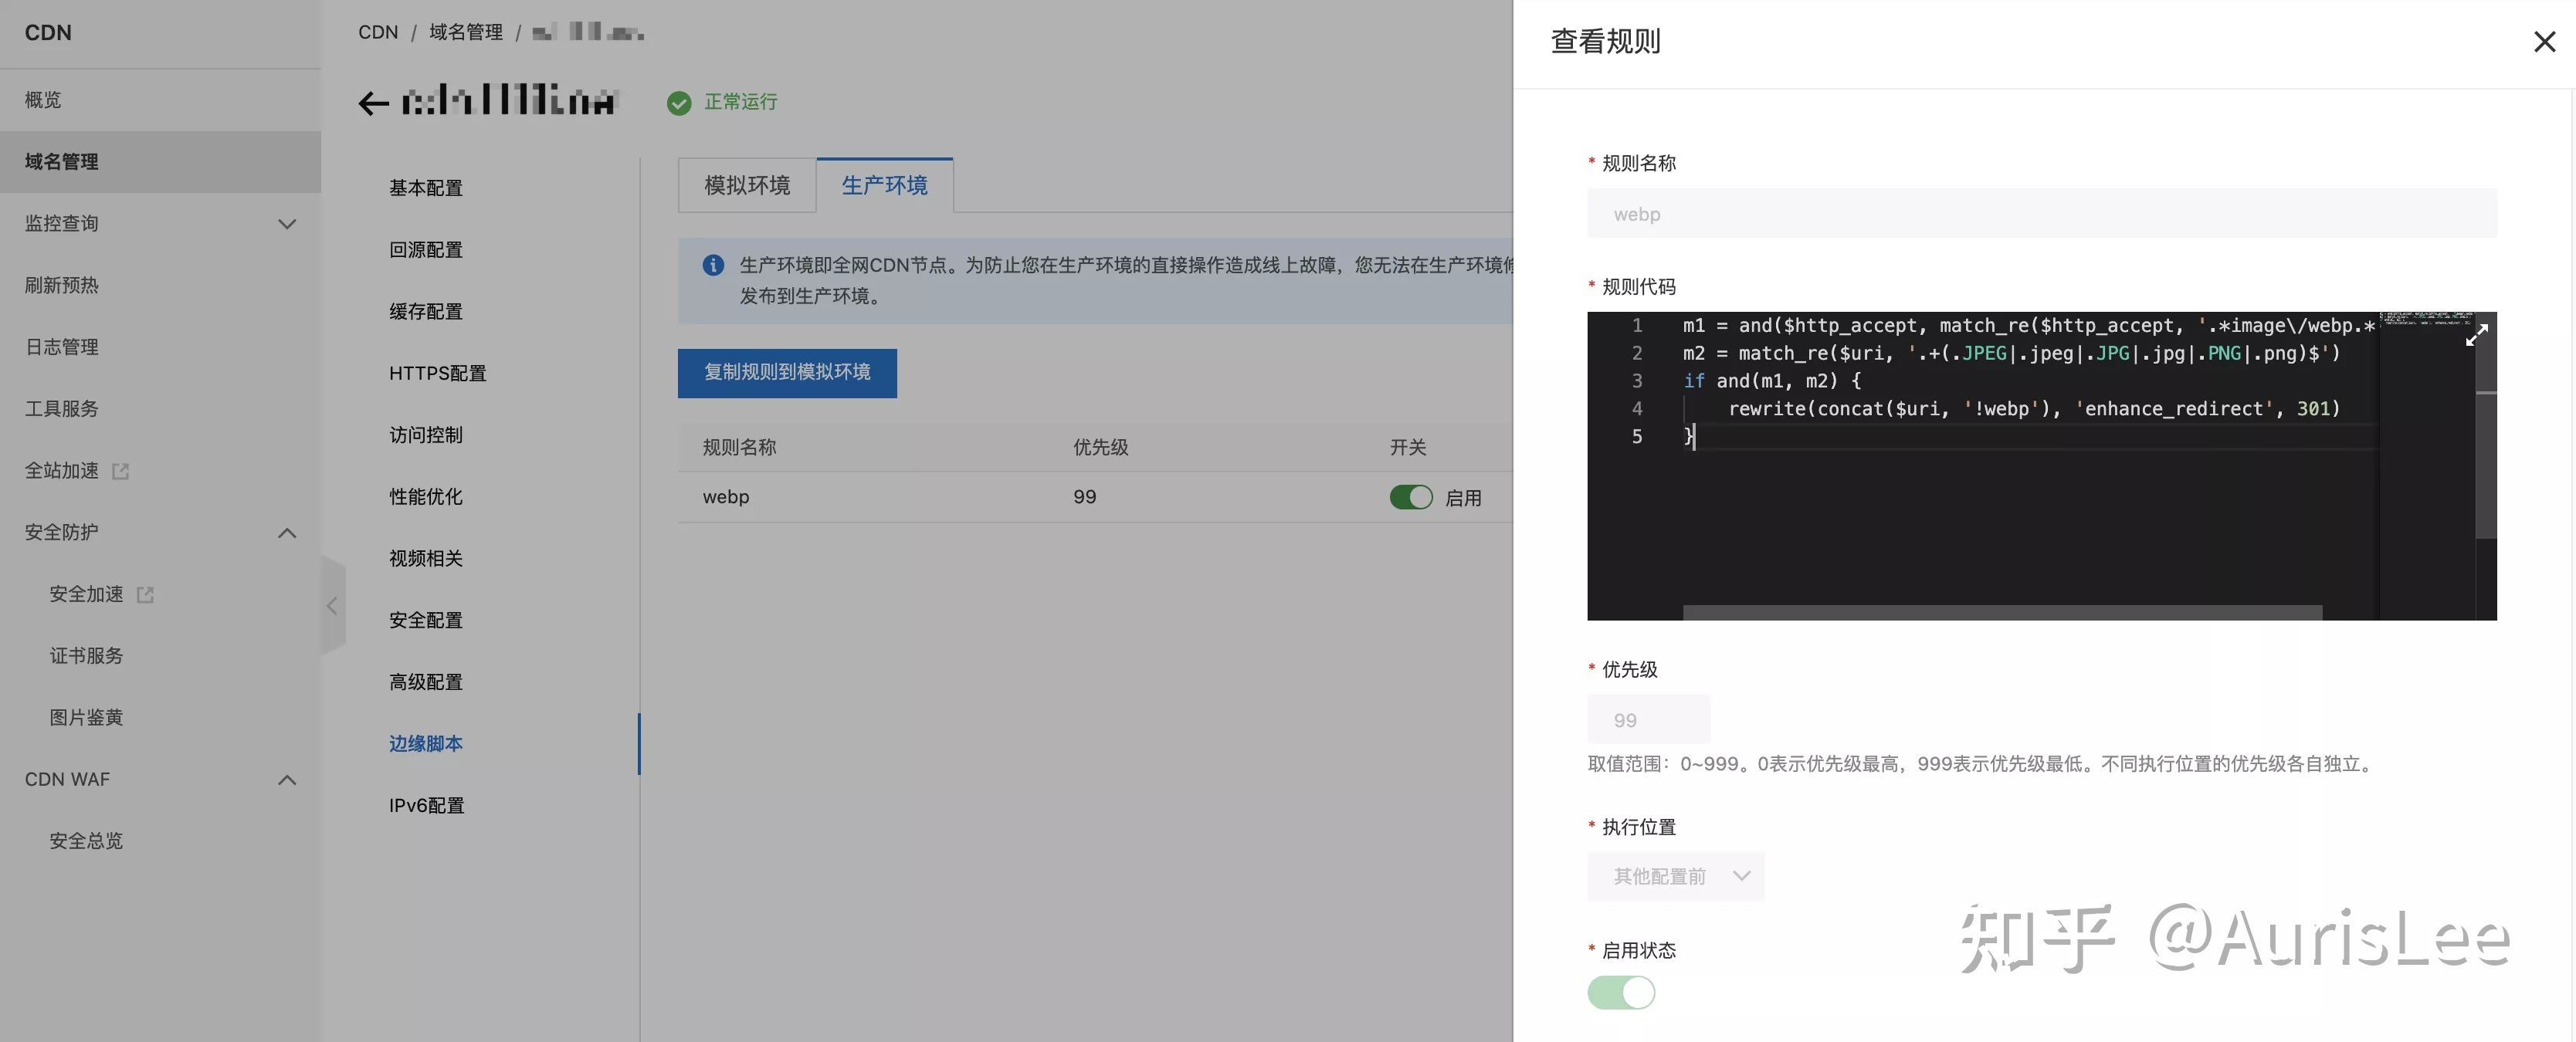Collapse the left sidebar with the arrow handle

pos(333,605)
